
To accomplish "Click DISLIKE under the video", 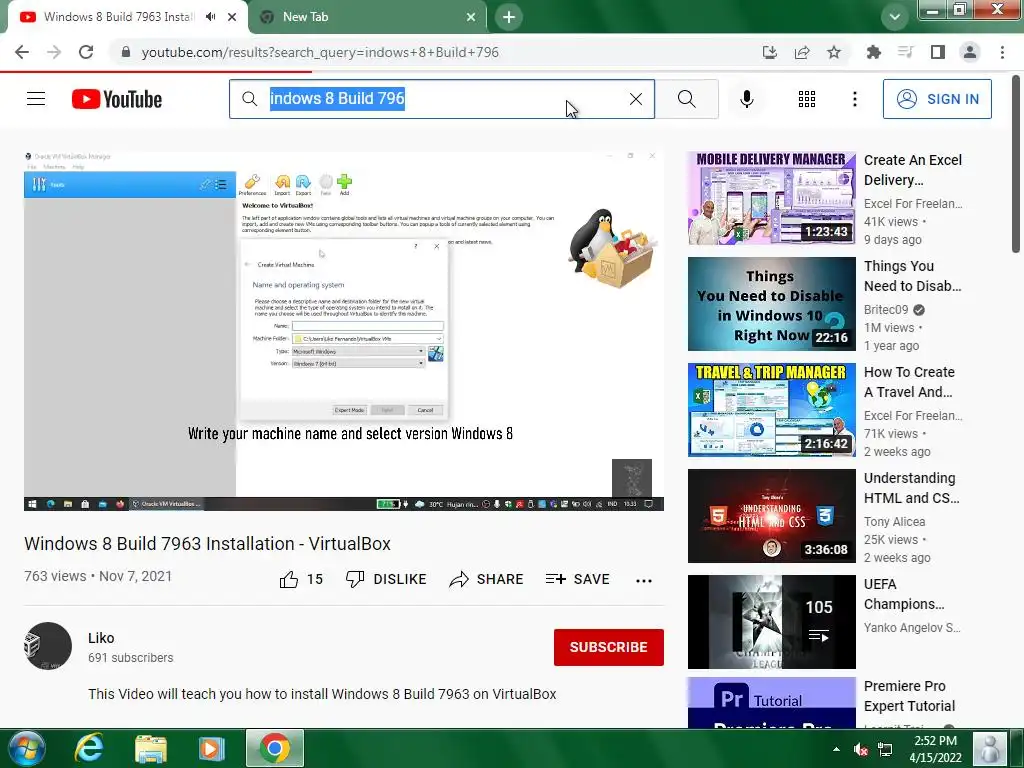I will point(386,579).
